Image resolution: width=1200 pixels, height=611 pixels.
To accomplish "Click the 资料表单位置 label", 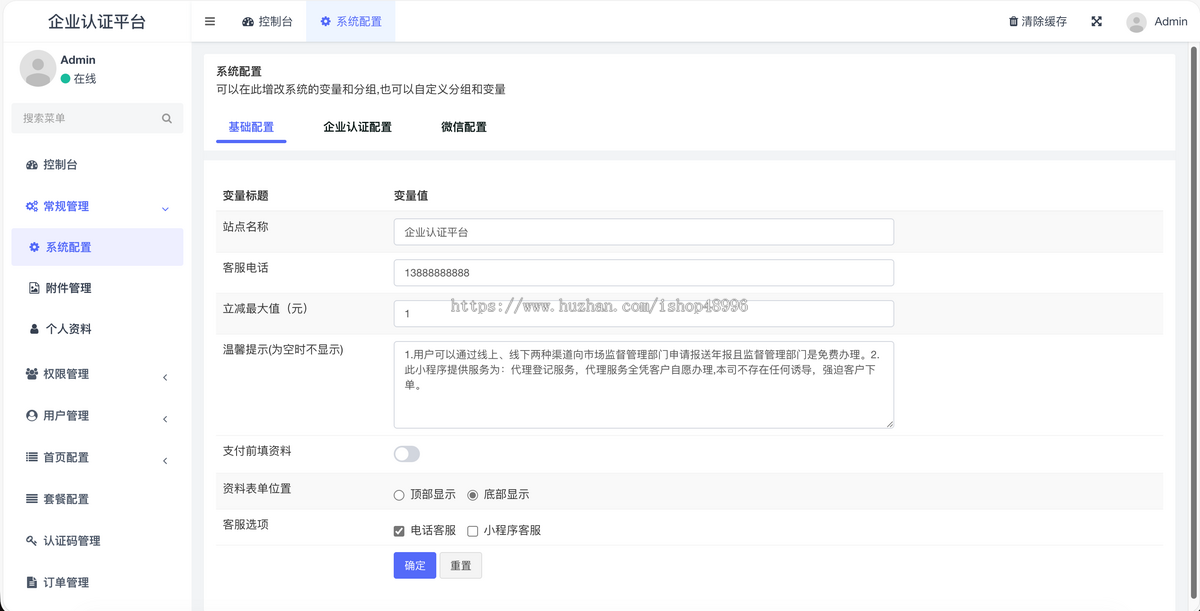I will tap(257, 489).
